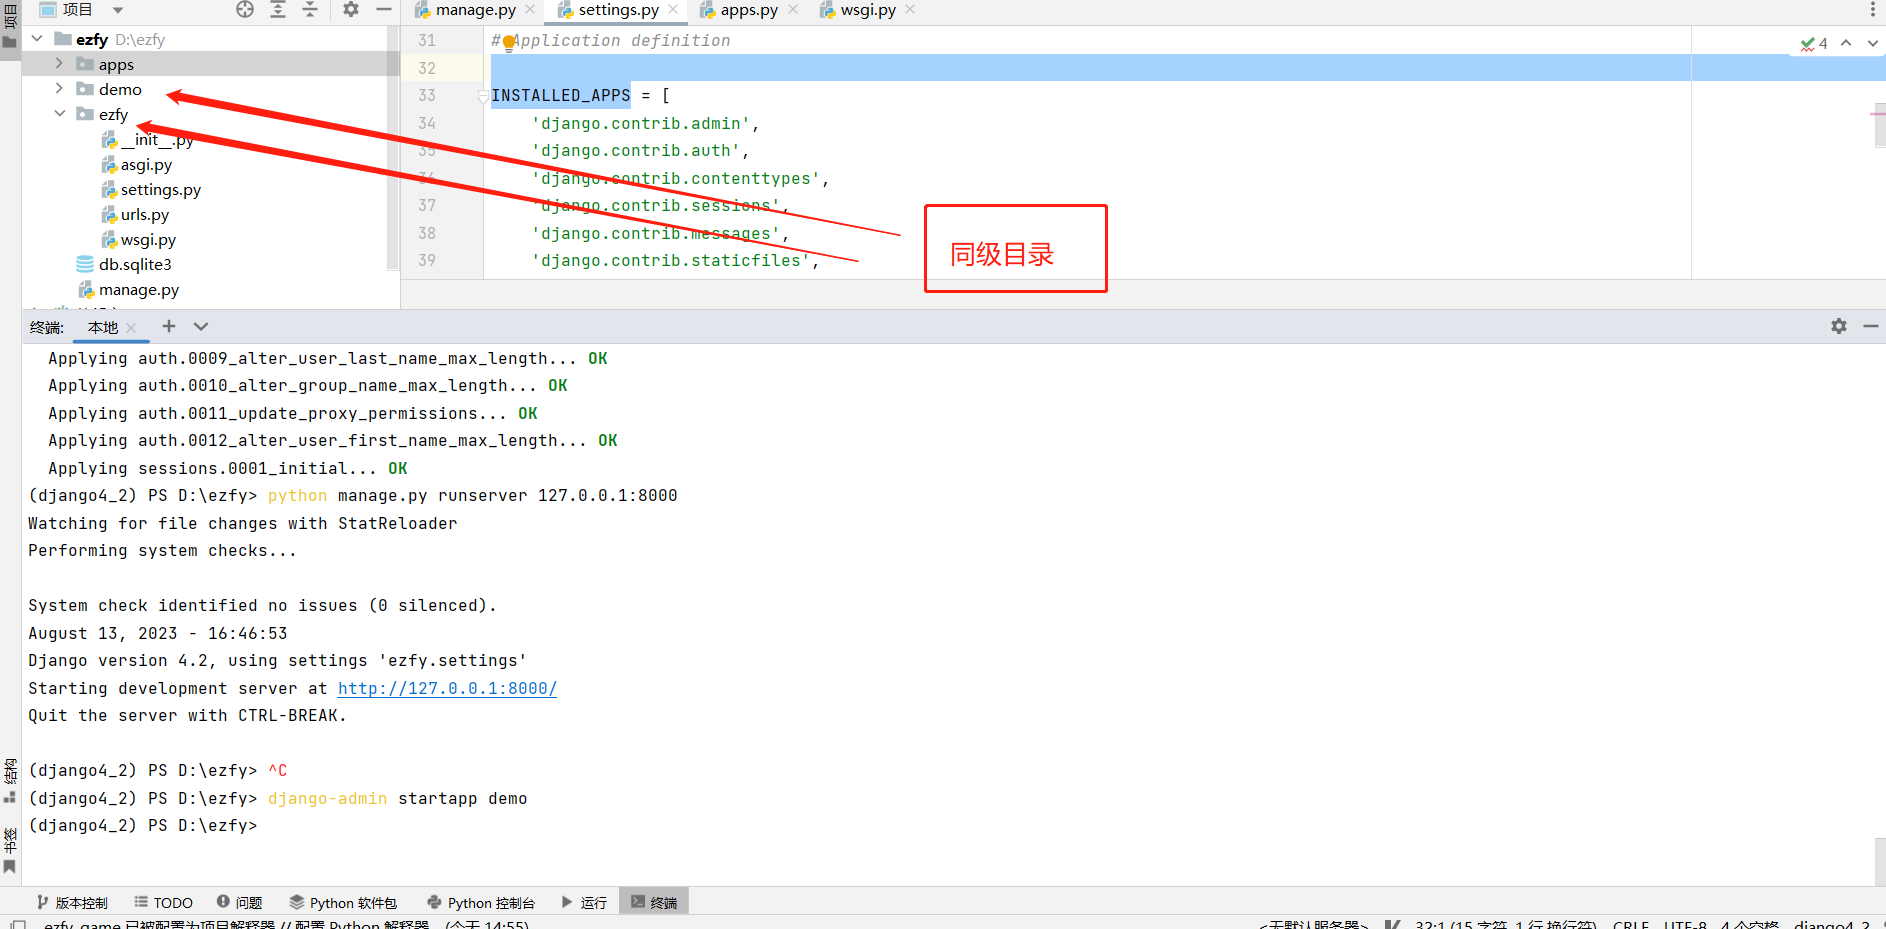The height and width of the screenshot is (929, 1886).
Task: Collapse the ezfy root project folder
Action: click(x=37, y=39)
